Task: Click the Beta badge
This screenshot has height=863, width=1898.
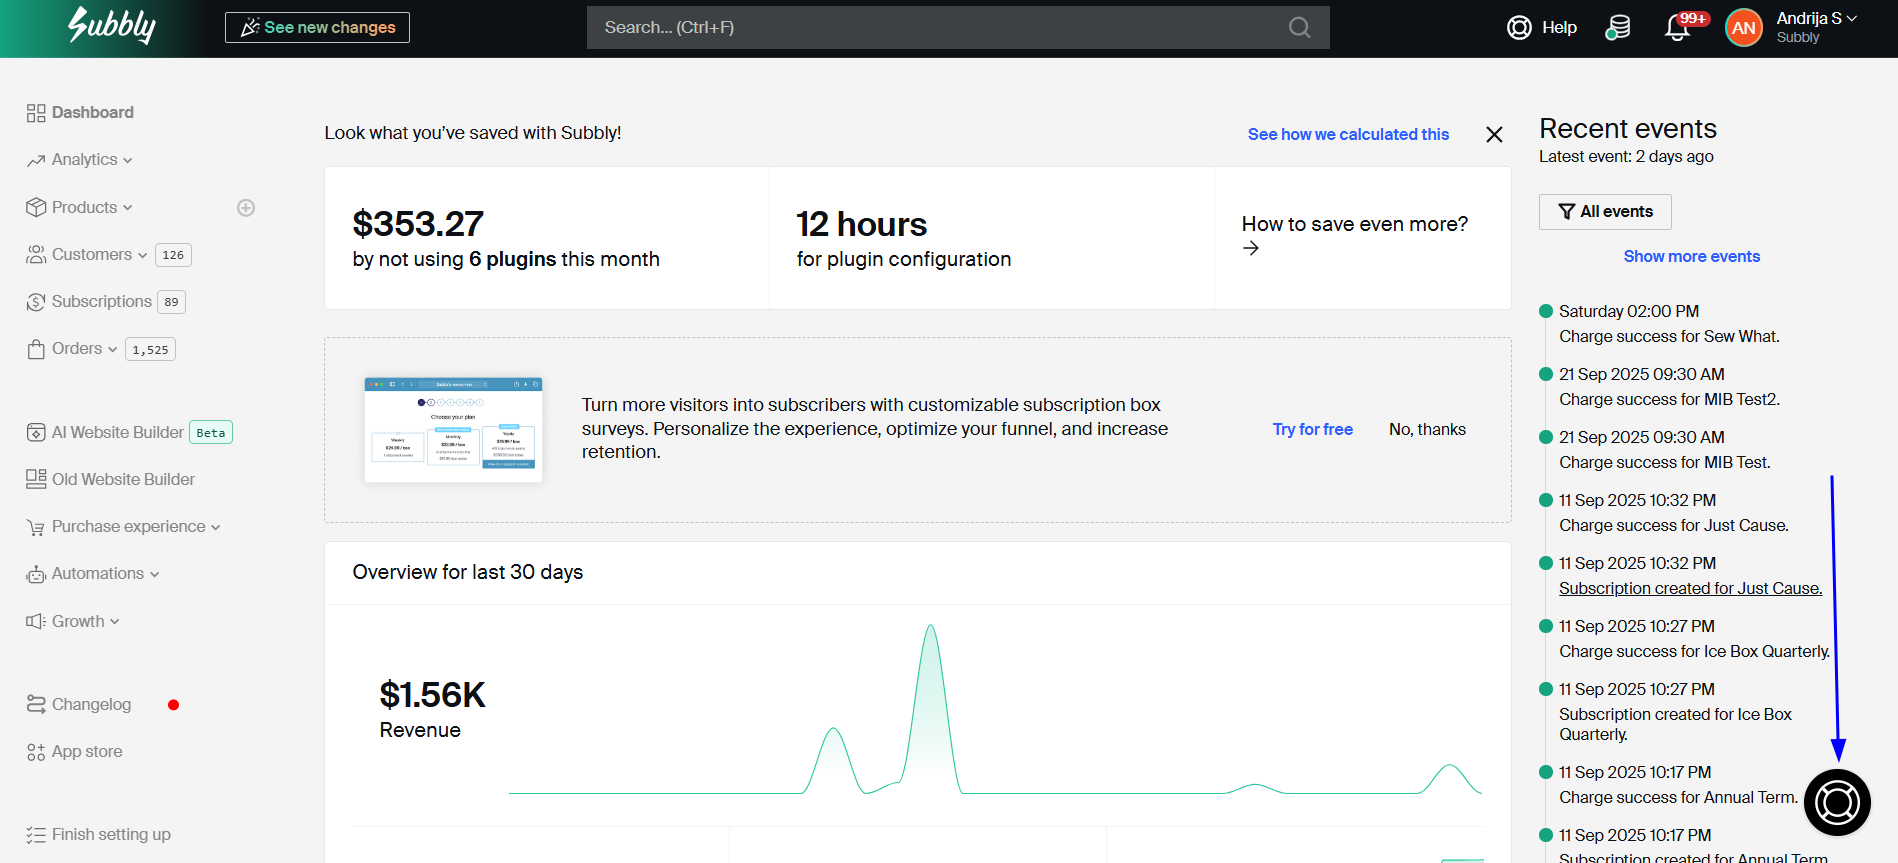Action: tap(211, 432)
